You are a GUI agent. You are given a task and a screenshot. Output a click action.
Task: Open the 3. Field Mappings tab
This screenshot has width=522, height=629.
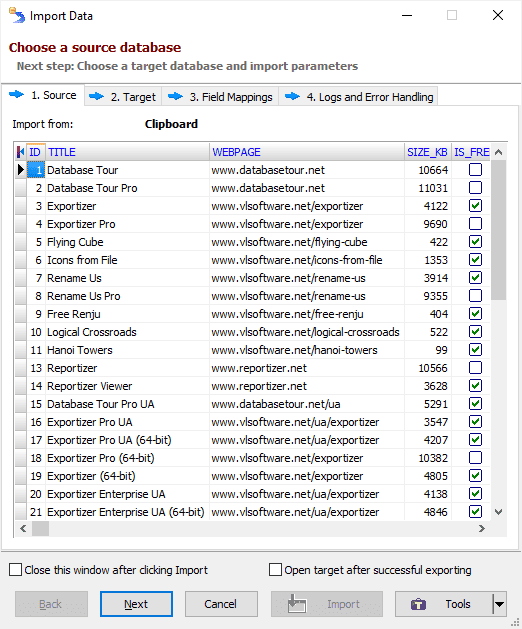click(x=220, y=97)
